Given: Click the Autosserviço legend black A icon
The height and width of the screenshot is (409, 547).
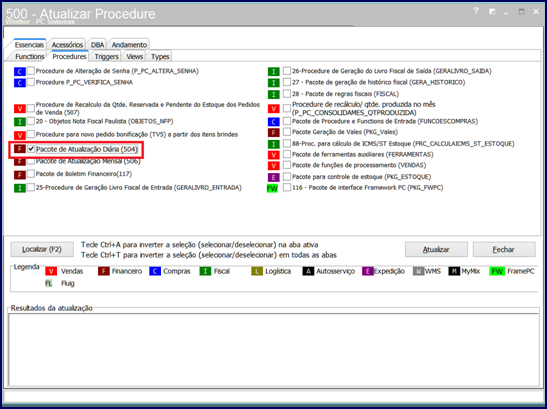Looking at the screenshot, I should point(308,271).
